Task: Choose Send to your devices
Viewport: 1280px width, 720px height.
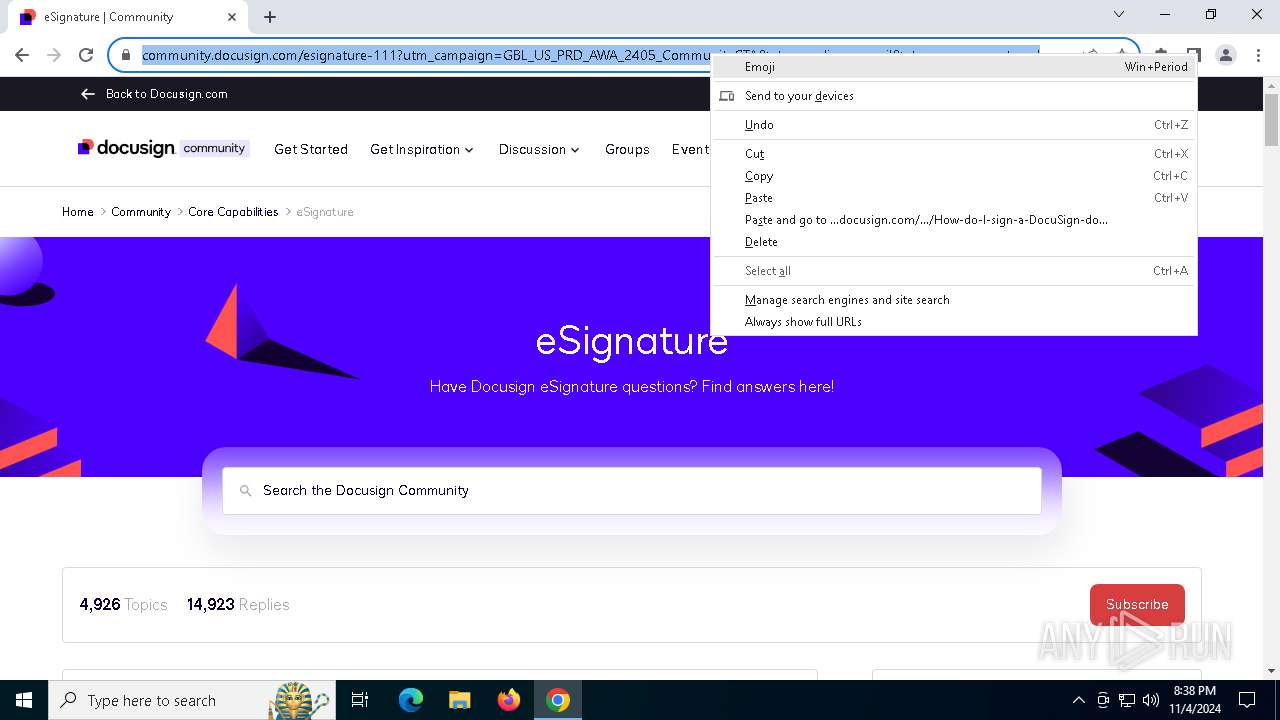Action: click(x=954, y=96)
